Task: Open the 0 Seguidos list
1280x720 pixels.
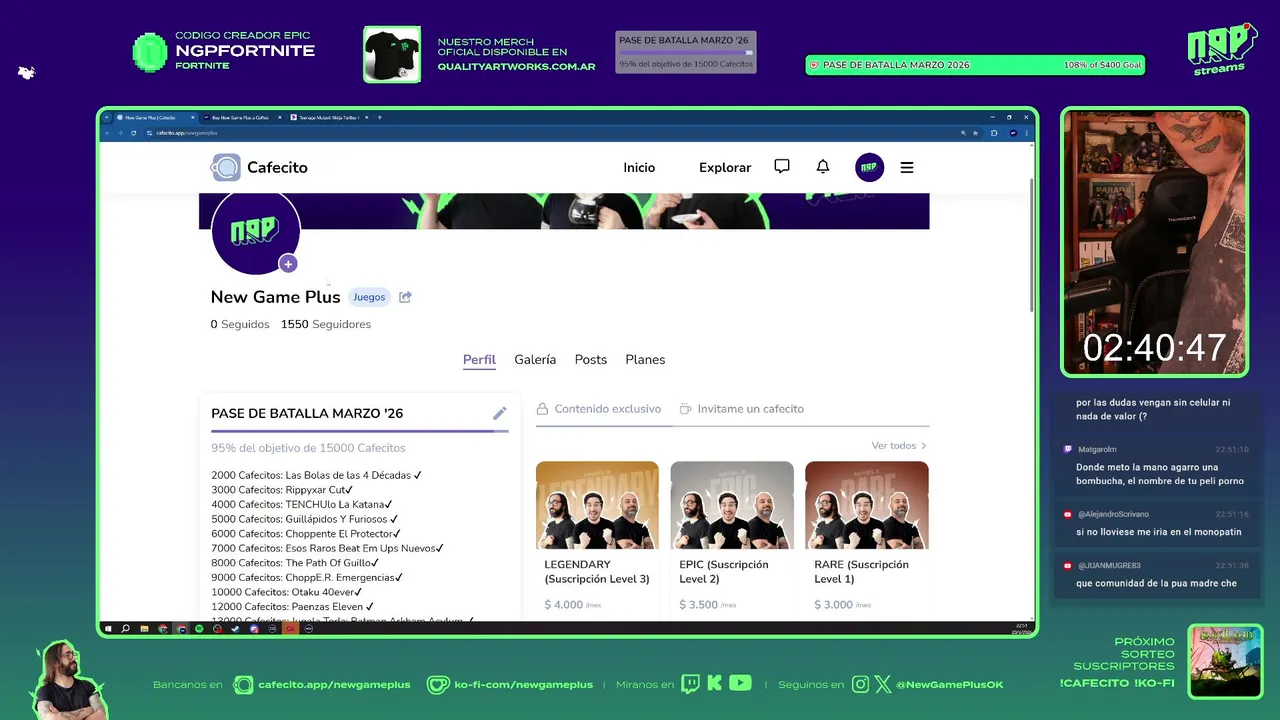Action: coord(240,324)
